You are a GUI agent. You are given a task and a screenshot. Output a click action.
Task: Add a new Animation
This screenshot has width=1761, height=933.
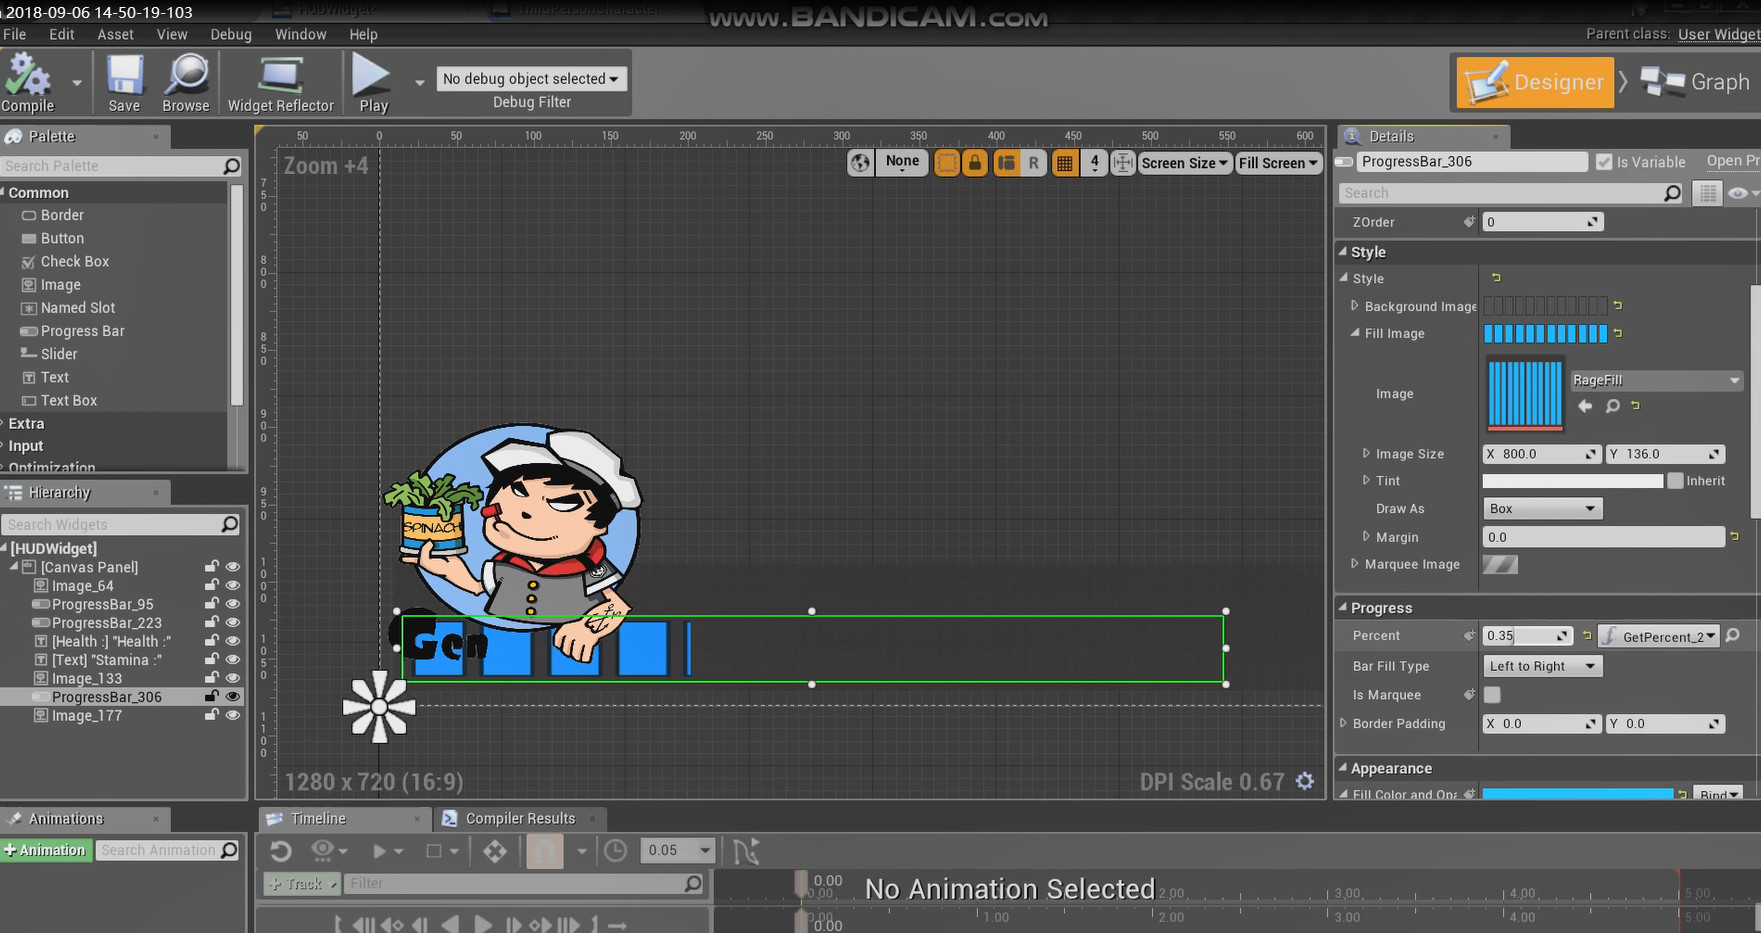44,850
